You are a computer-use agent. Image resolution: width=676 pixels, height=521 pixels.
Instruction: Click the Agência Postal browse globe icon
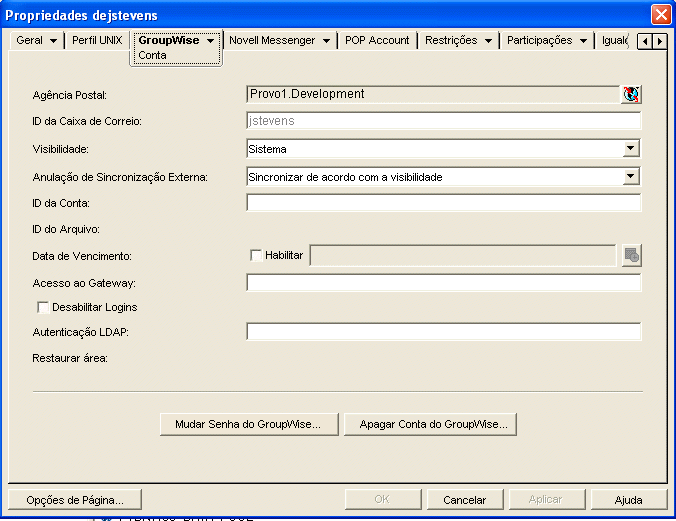(x=631, y=95)
